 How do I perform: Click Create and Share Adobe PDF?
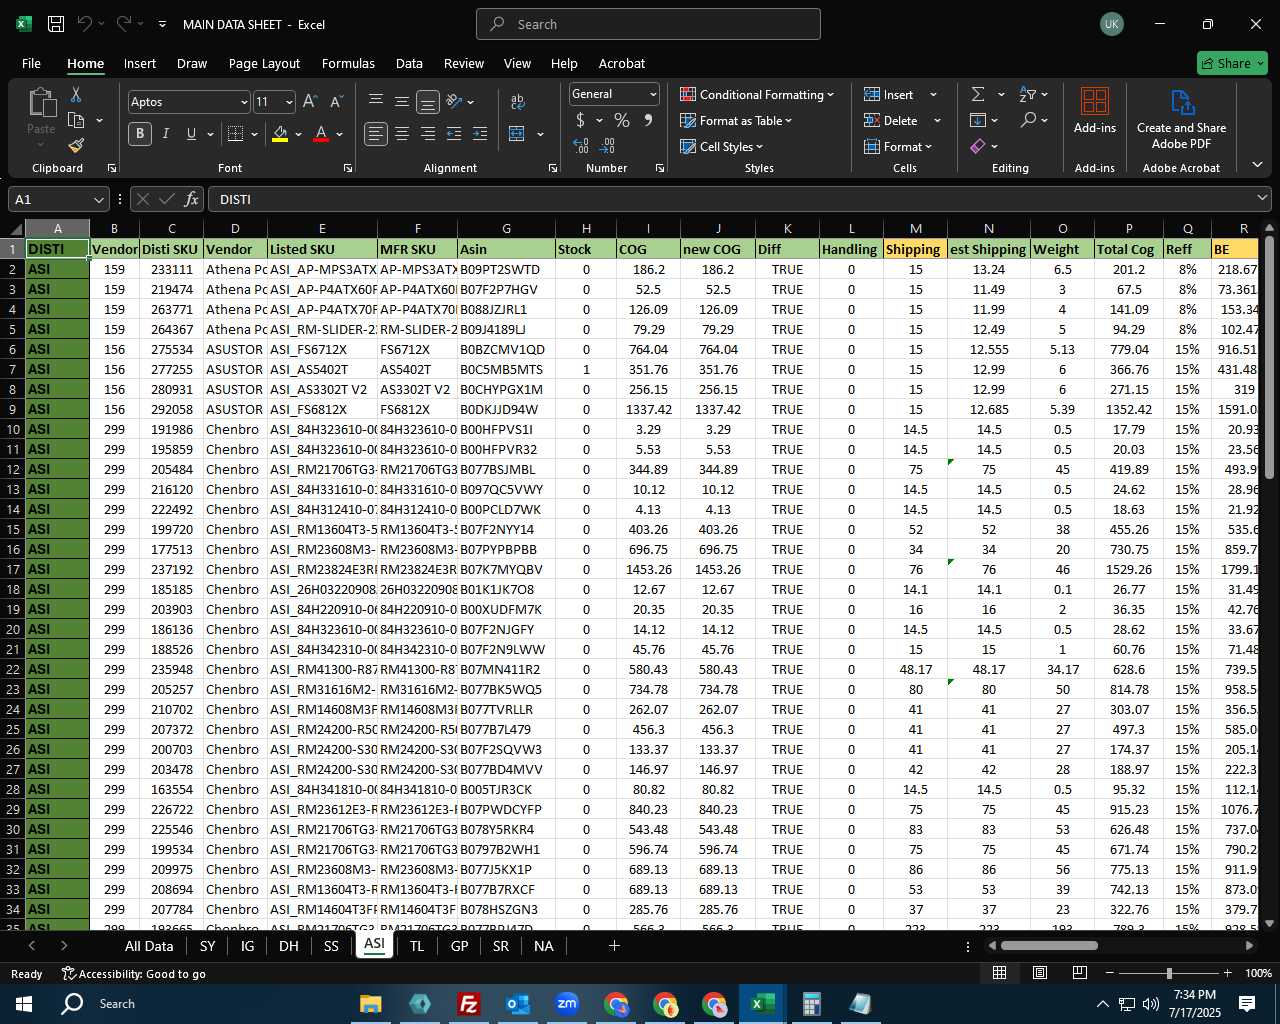click(1181, 118)
